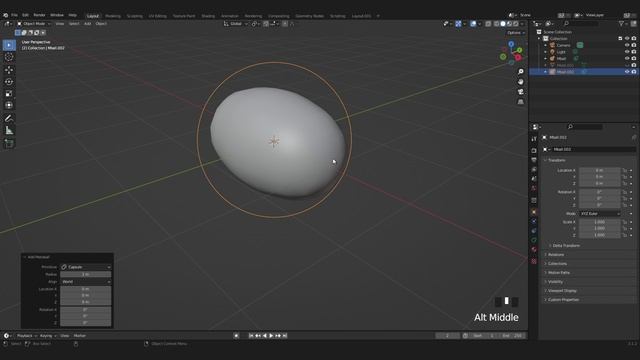Switch perspective/orthographic grid icon
Viewport: 640px width, 360px height.
click(x=520, y=102)
